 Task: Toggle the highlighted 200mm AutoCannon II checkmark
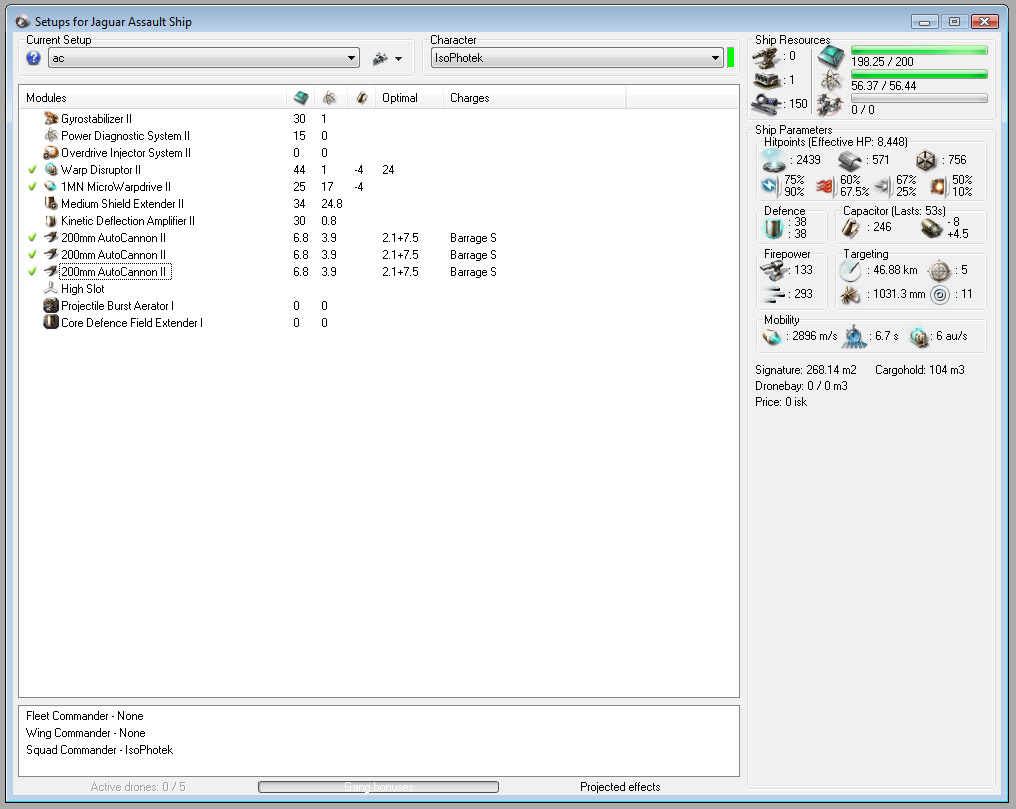point(32,271)
